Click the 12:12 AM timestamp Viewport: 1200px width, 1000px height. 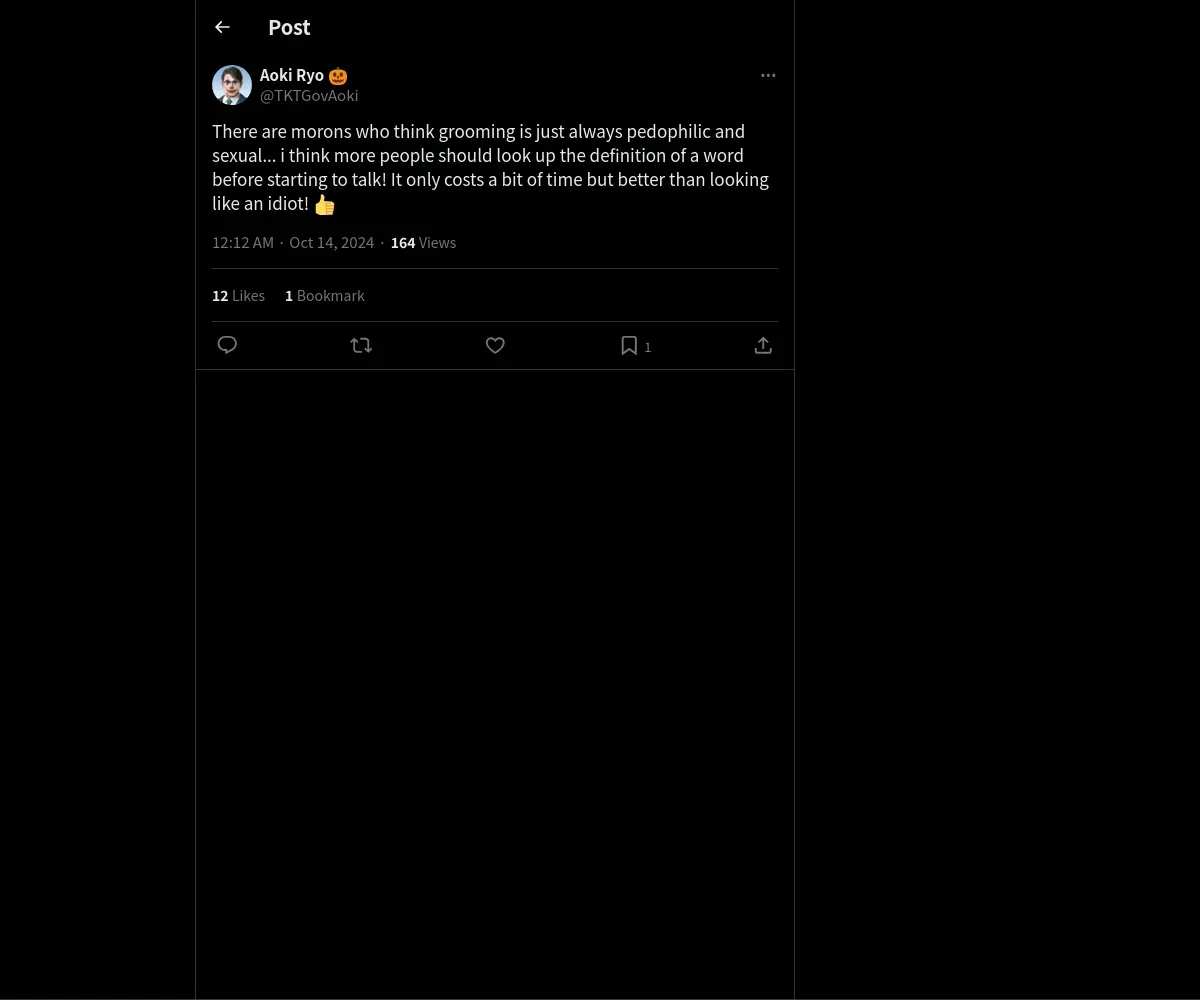(243, 243)
